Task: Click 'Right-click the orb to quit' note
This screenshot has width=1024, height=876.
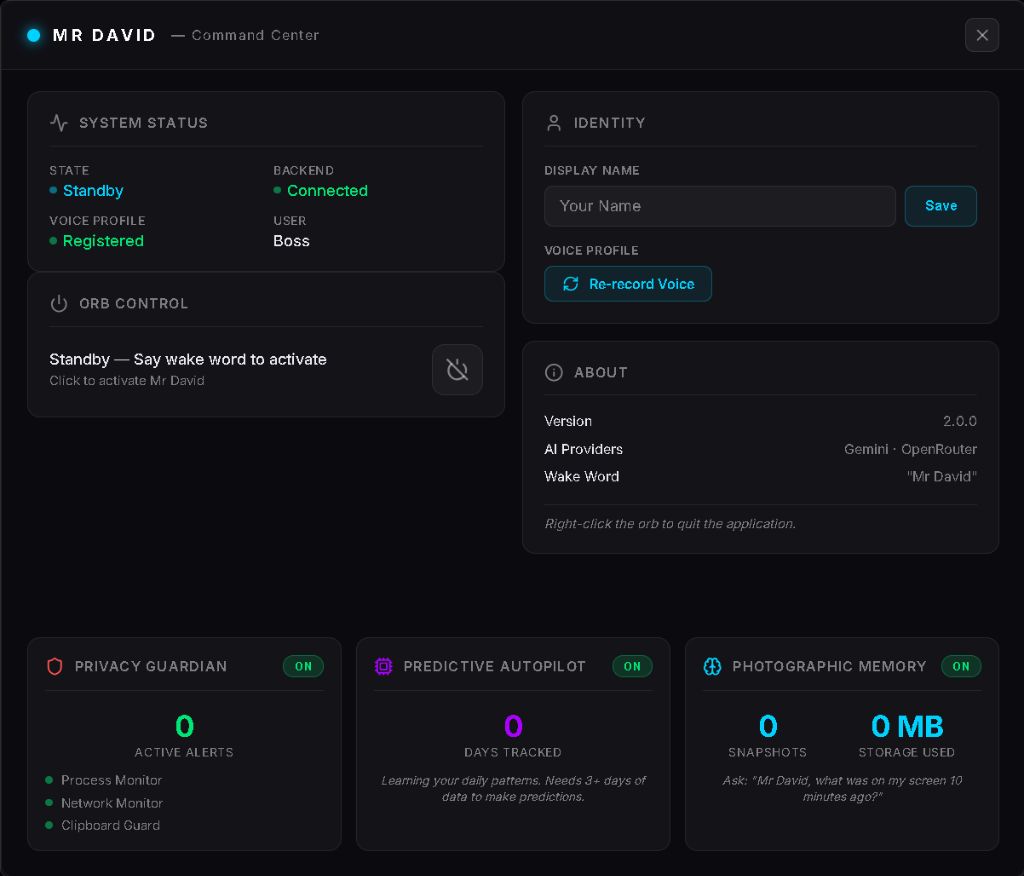Action: (x=670, y=524)
